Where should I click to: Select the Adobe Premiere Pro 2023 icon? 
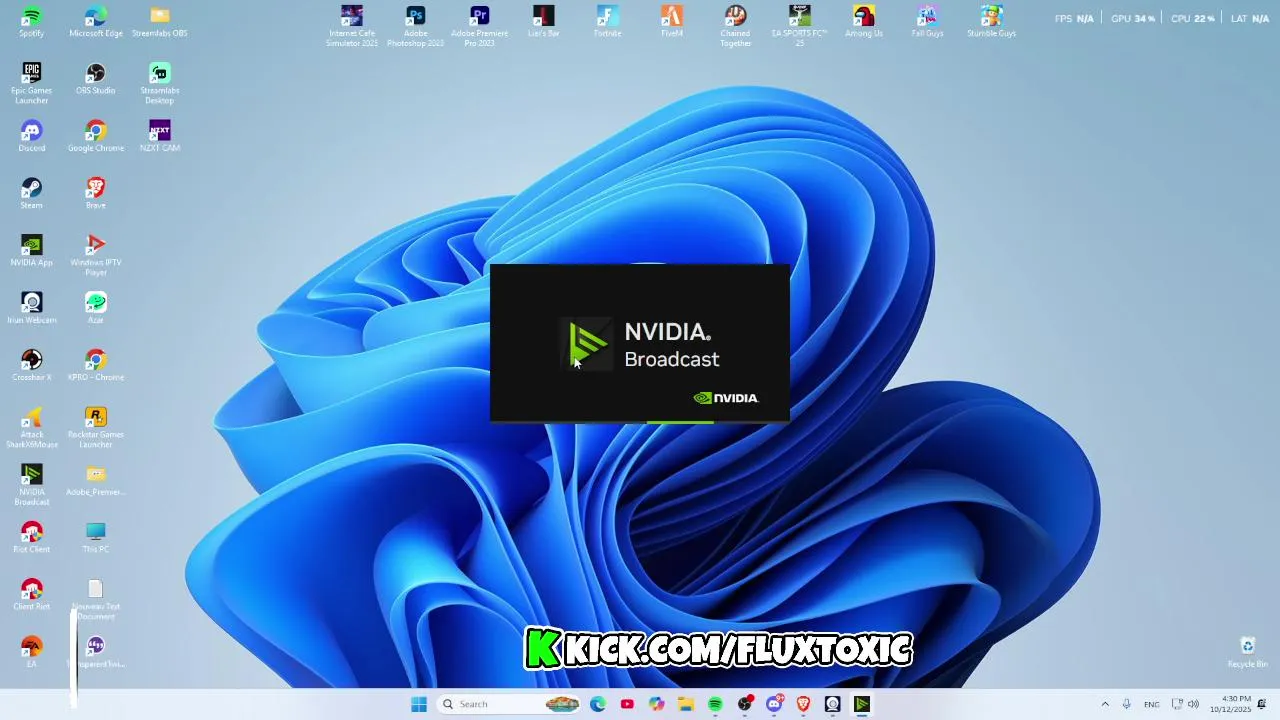(x=480, y=27)
